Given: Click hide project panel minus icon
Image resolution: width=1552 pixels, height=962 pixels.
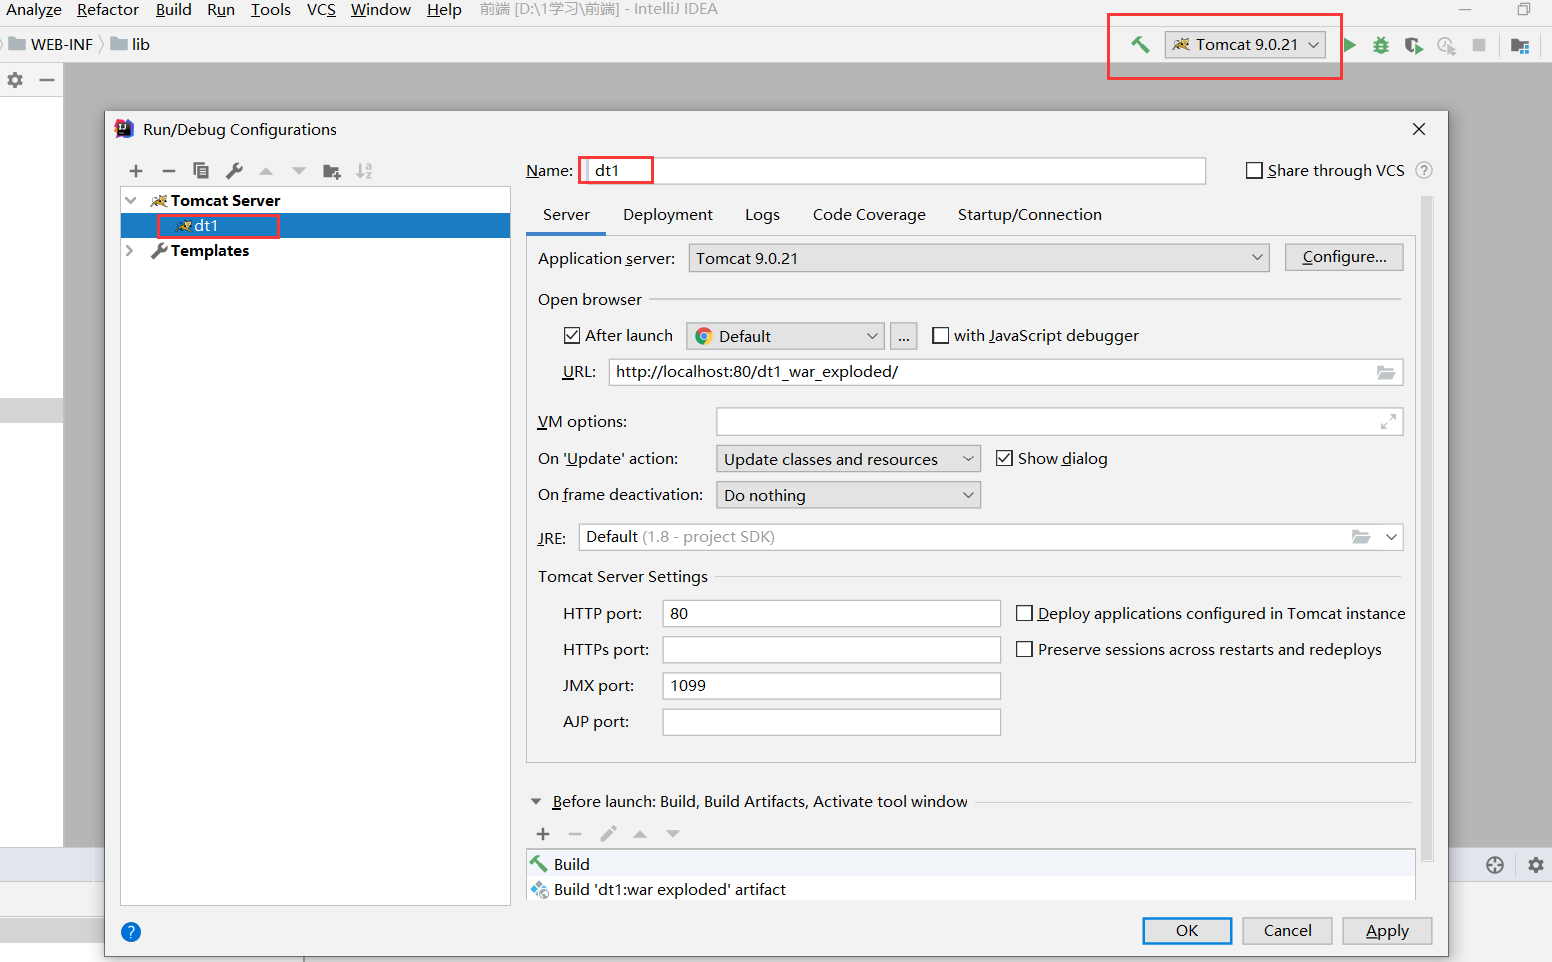Looking at the screenshot, I should [47, 80].
